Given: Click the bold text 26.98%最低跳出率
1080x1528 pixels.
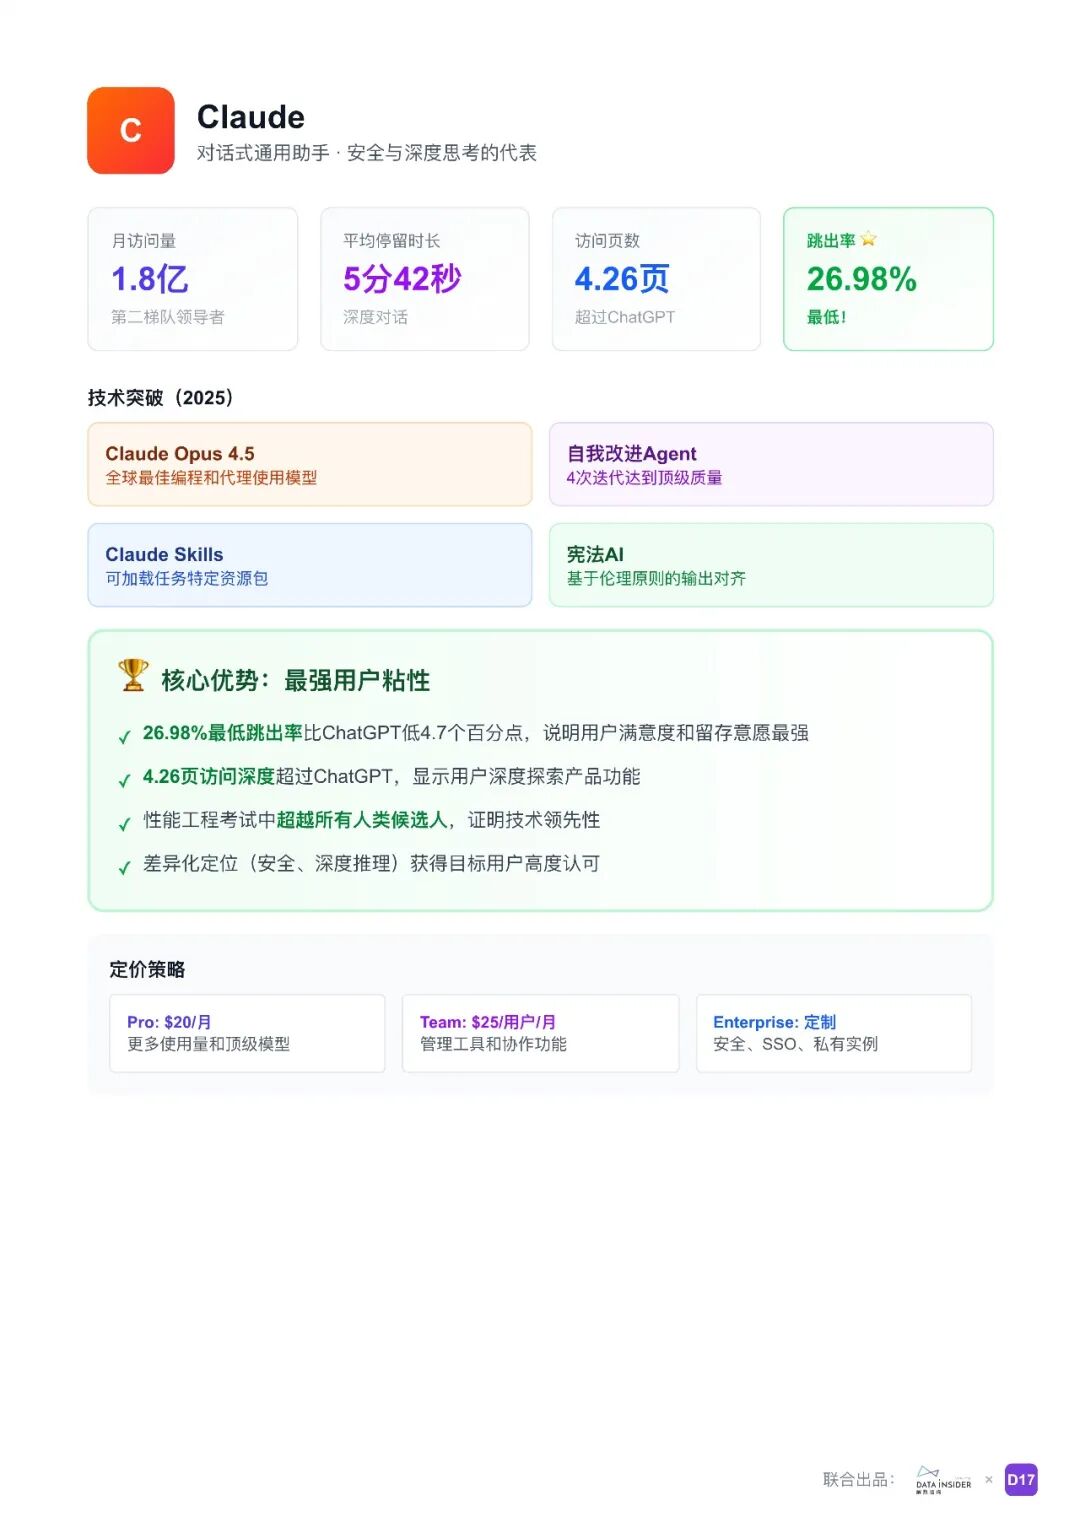Looking at the screenshot, I should coord(223,733).
